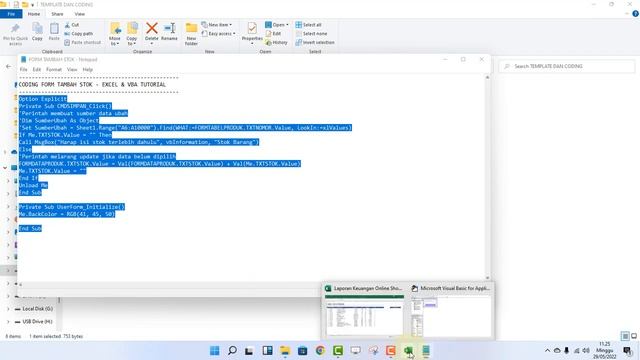This screenshot has width=640, height=360.
Task: Click the Notepad taskbar icon
Action: [426, 351]
